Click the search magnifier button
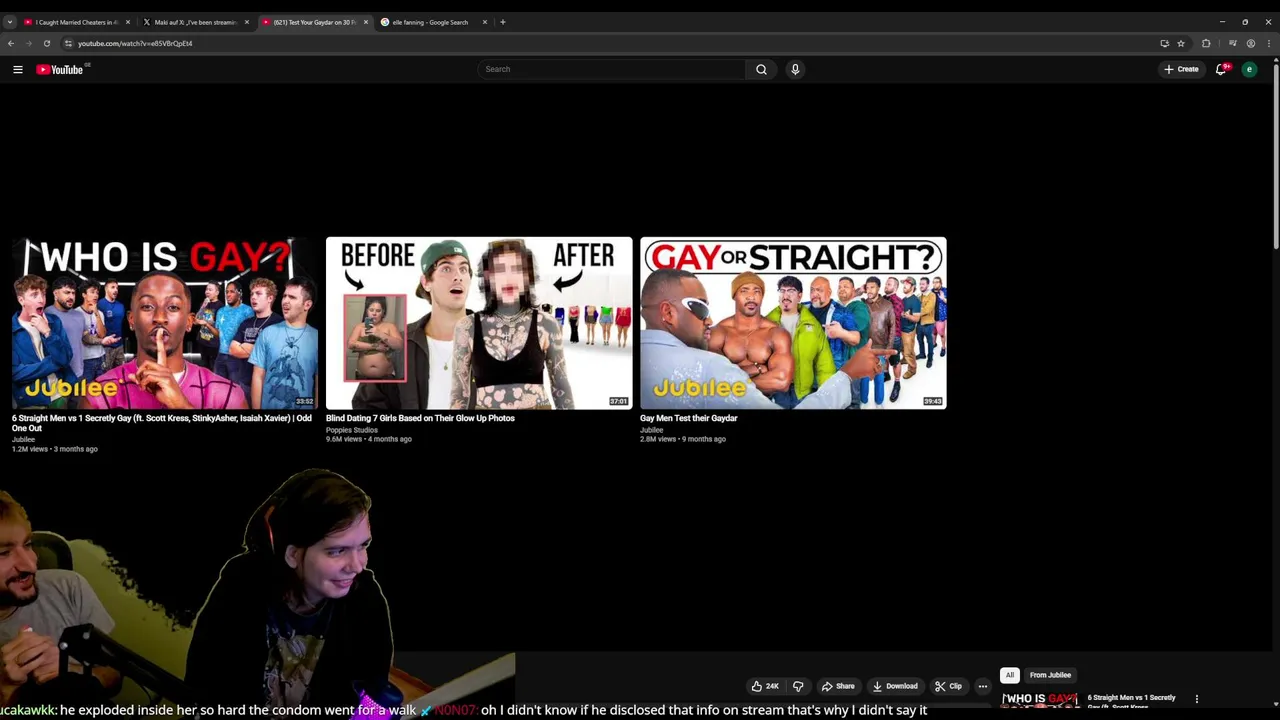The image size is (1280, 720). [761, 69]
